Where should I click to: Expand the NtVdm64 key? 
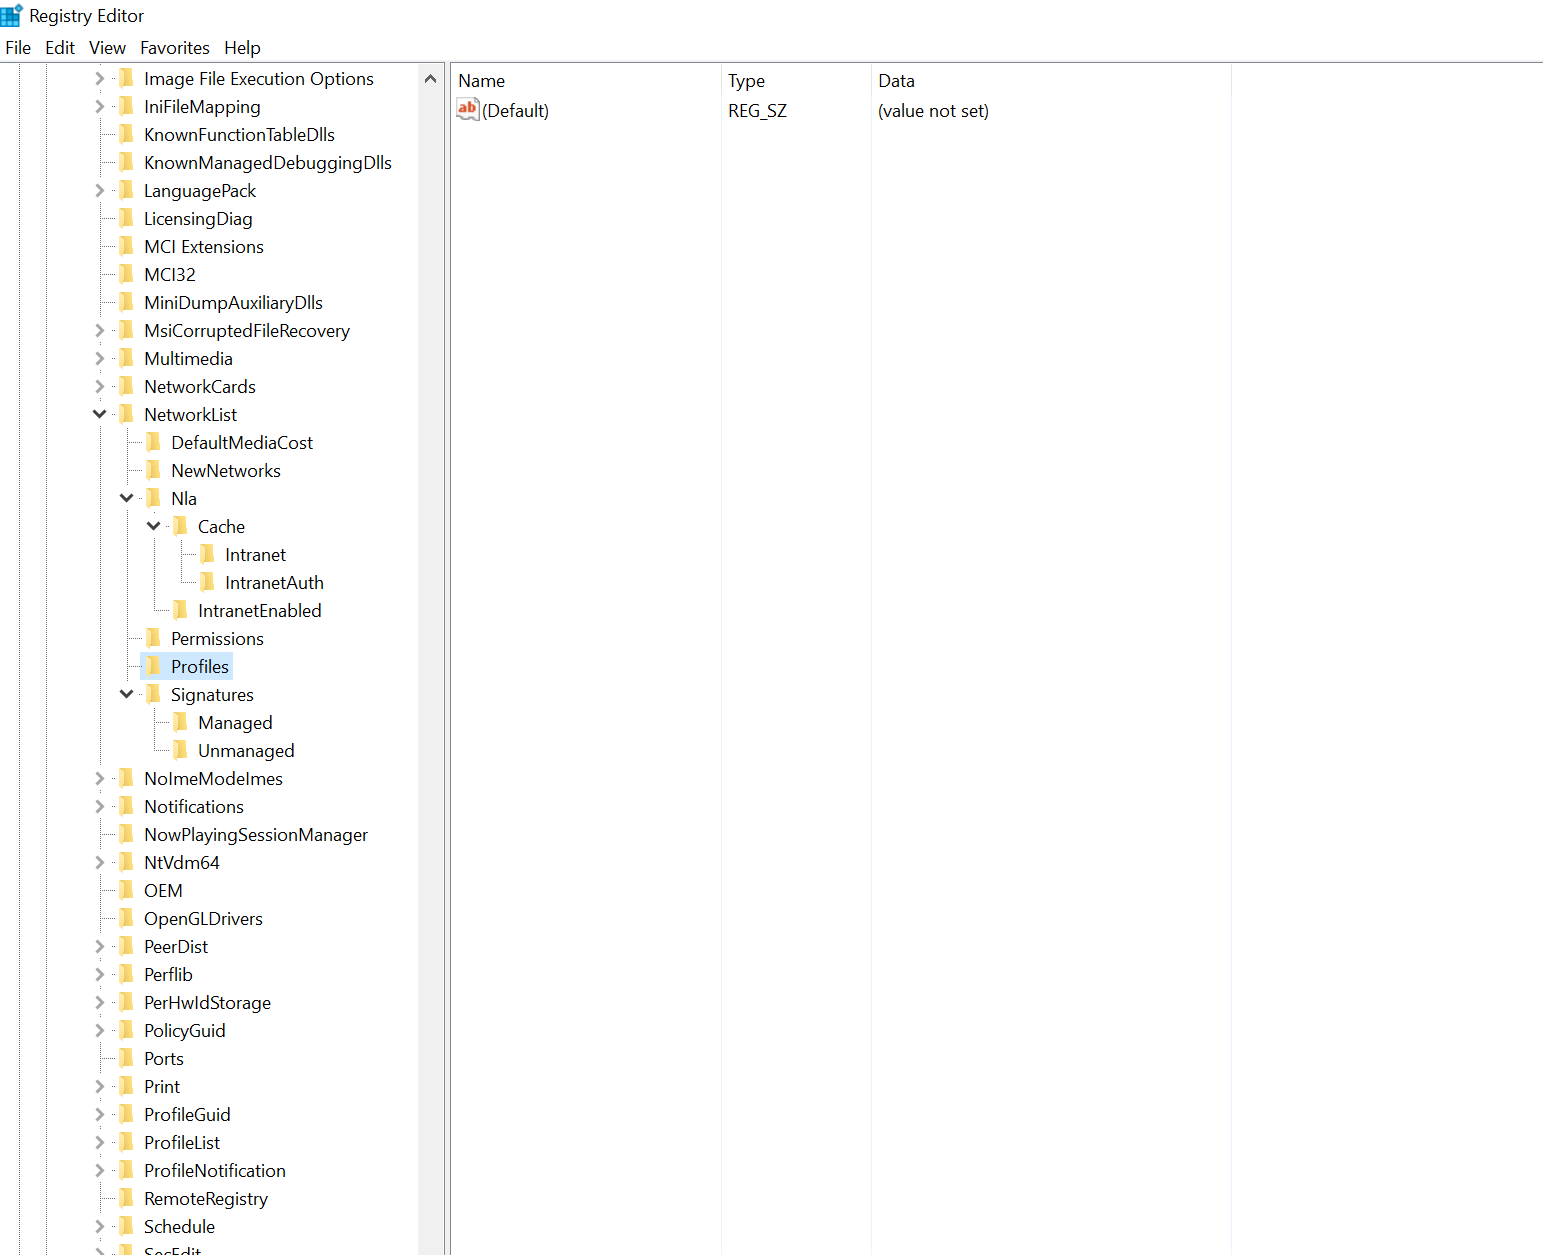[x=99, y=862]
